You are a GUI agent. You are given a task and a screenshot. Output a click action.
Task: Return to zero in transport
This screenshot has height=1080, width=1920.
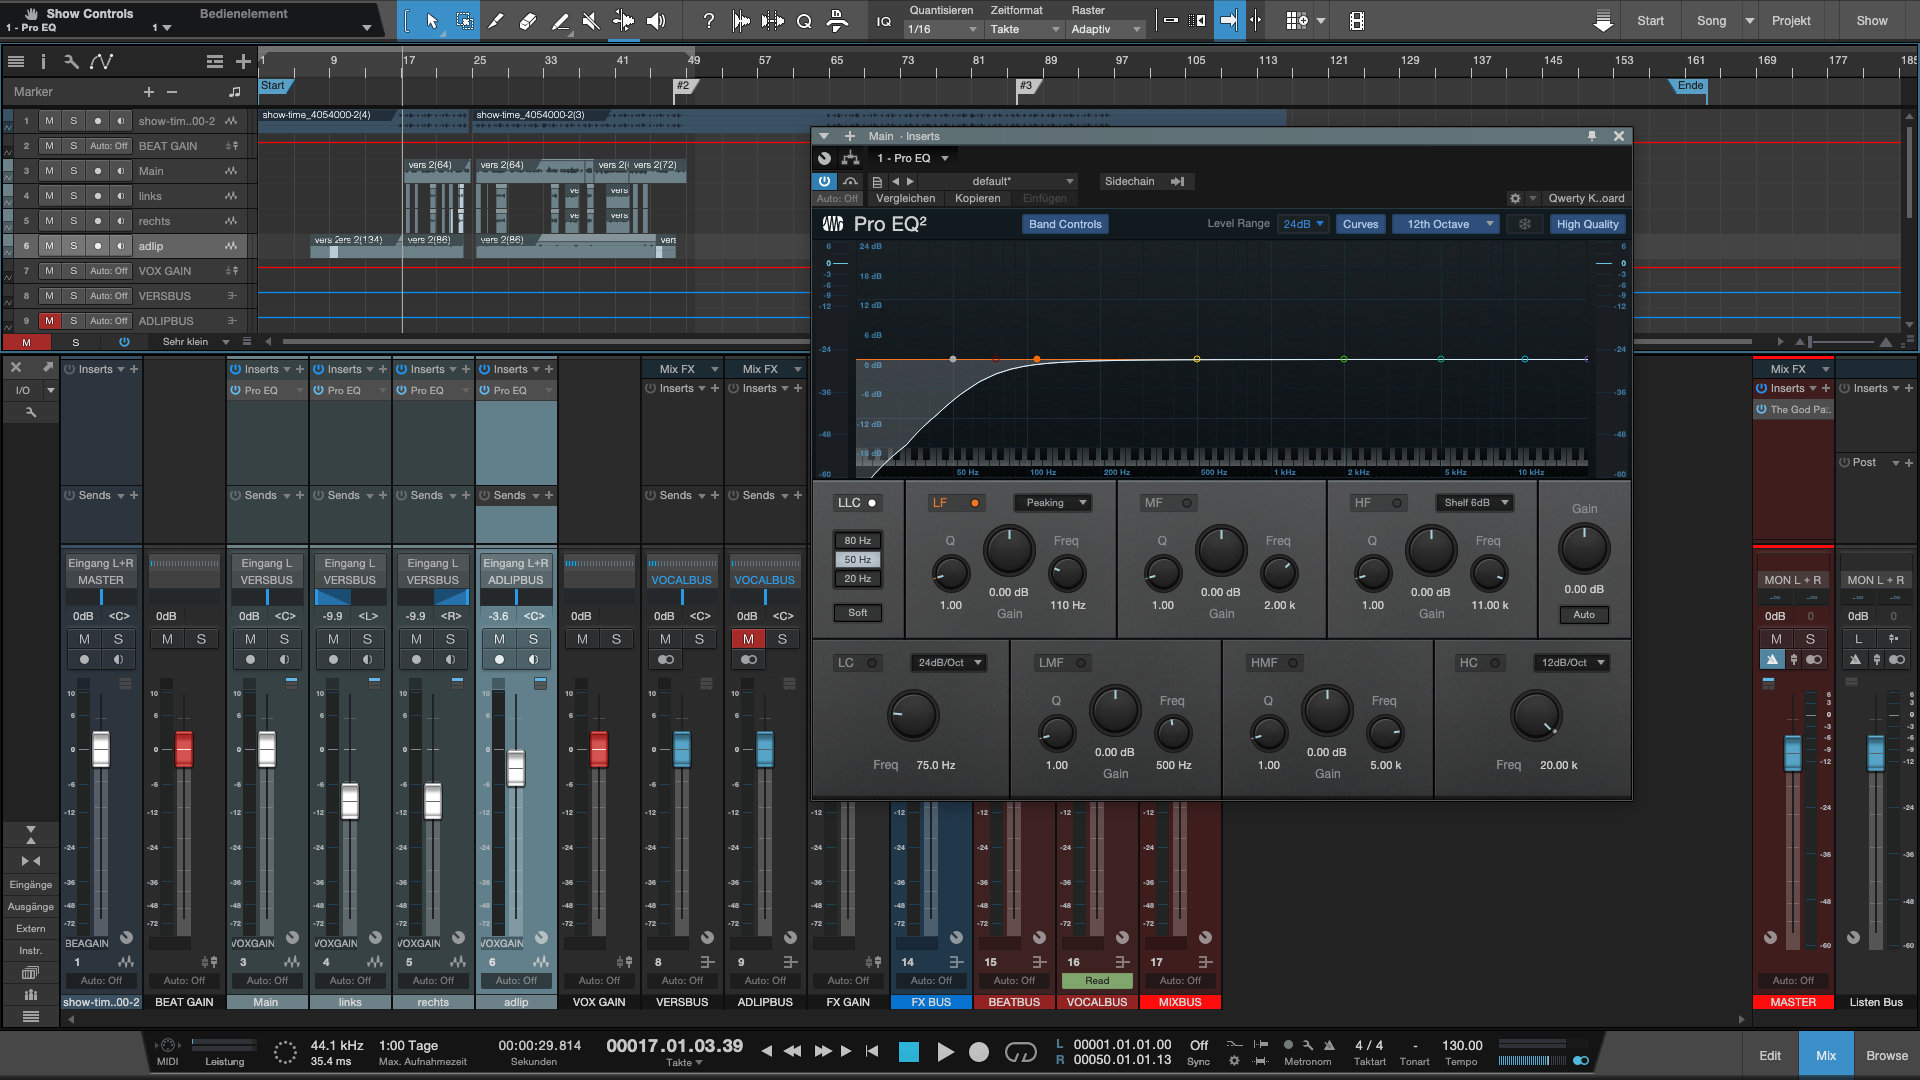coord(872,1052)
